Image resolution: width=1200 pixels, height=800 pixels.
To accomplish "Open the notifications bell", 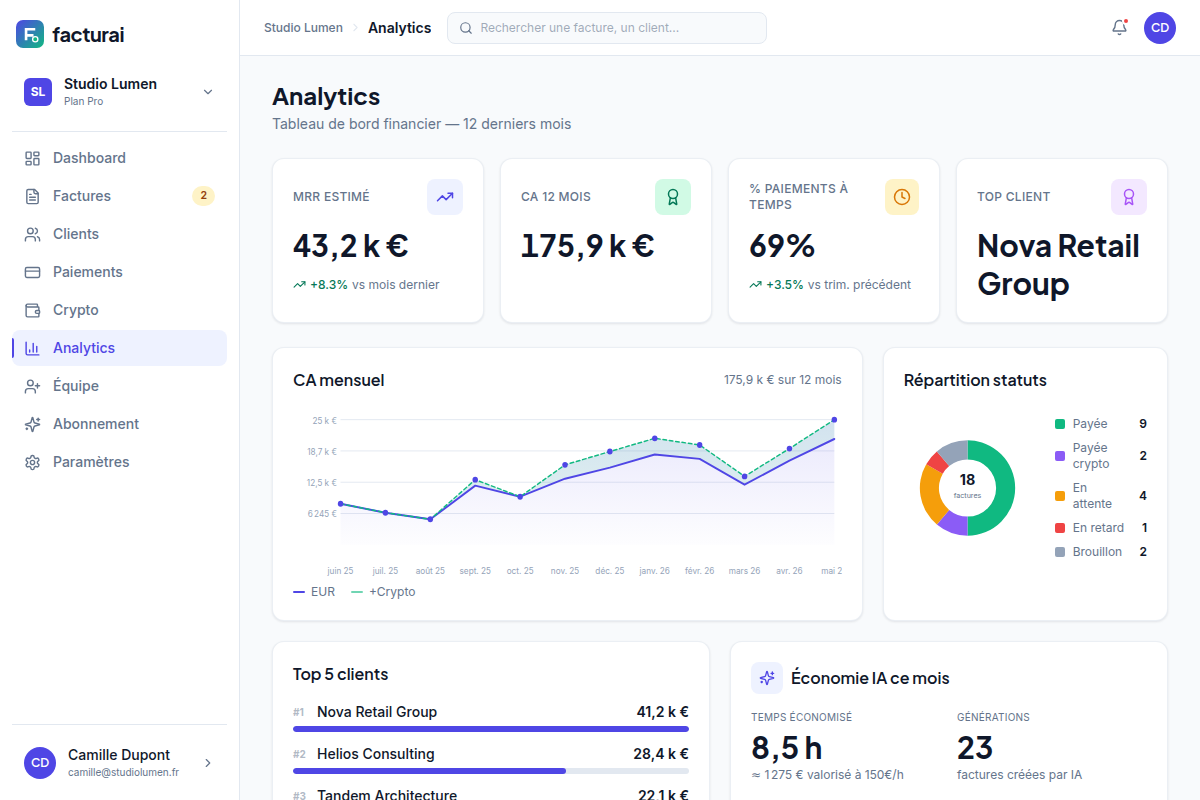I will (1120, 28).
